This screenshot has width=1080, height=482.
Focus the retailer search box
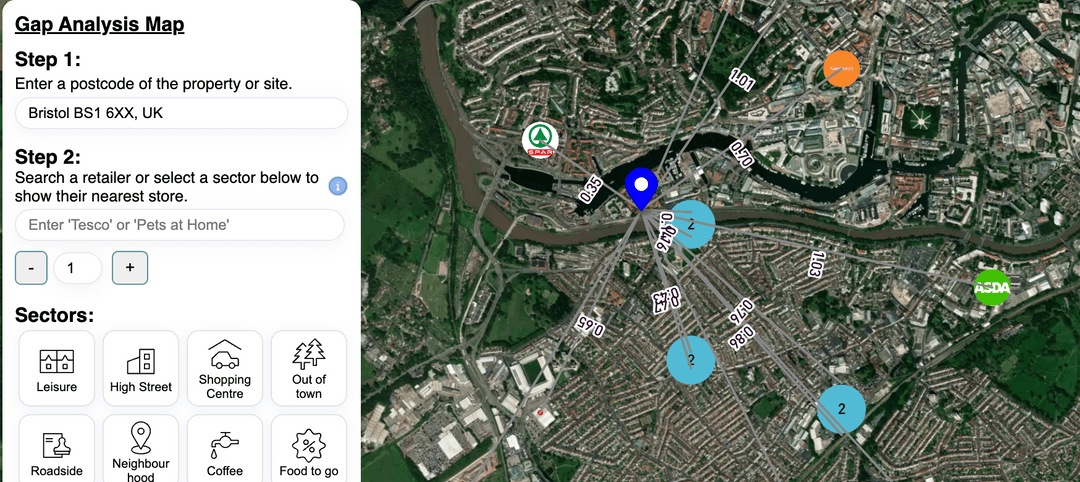[x=179, y=225]
